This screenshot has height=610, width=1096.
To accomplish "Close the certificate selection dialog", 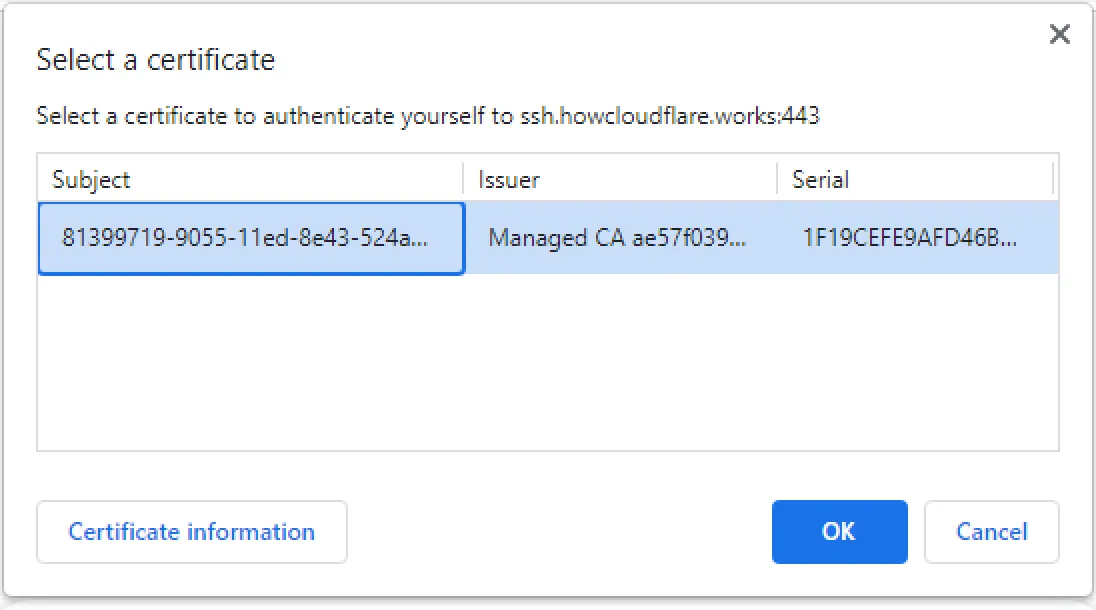I will pos(1060,33).
